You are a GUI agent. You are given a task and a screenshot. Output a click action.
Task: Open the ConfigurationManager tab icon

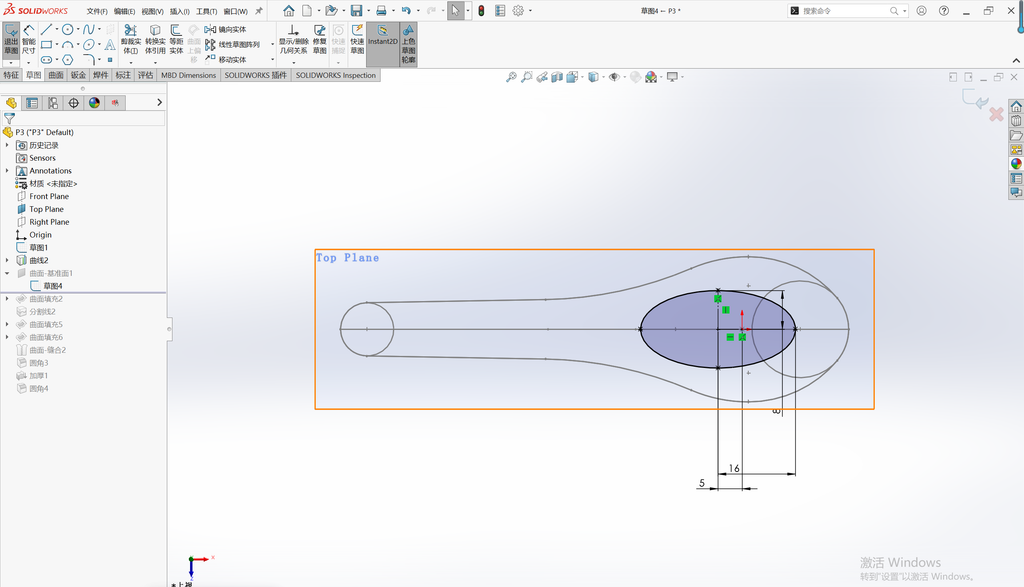point(53,103)
